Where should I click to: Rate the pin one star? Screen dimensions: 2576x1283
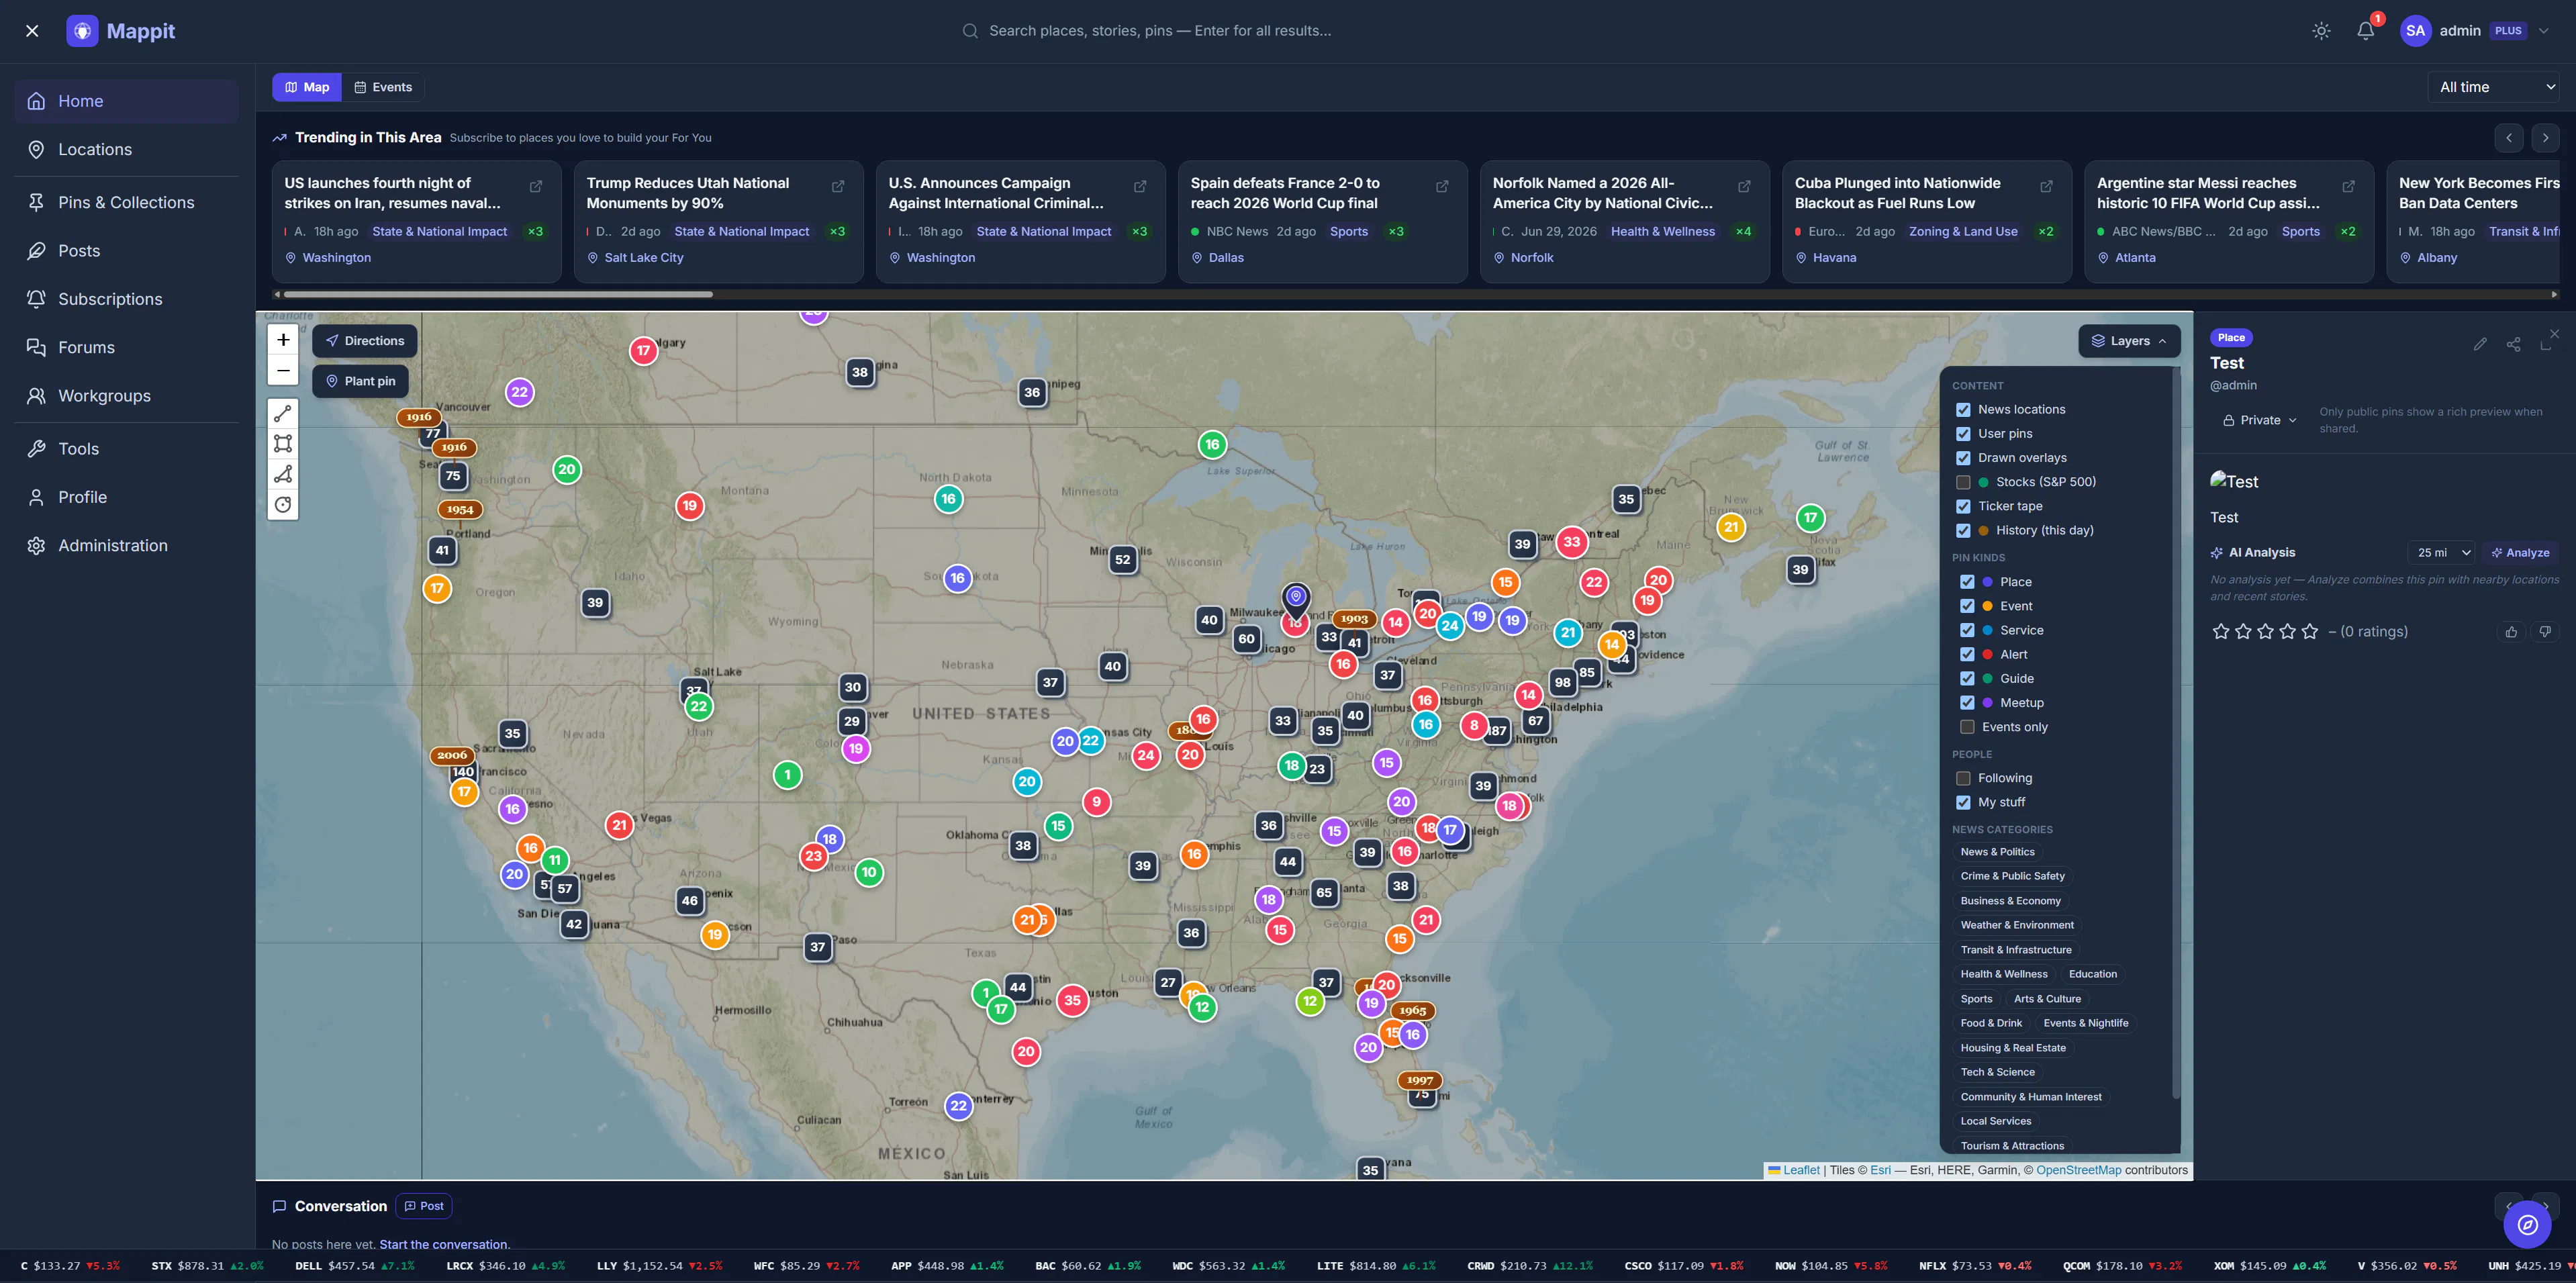pos(2221,632)
